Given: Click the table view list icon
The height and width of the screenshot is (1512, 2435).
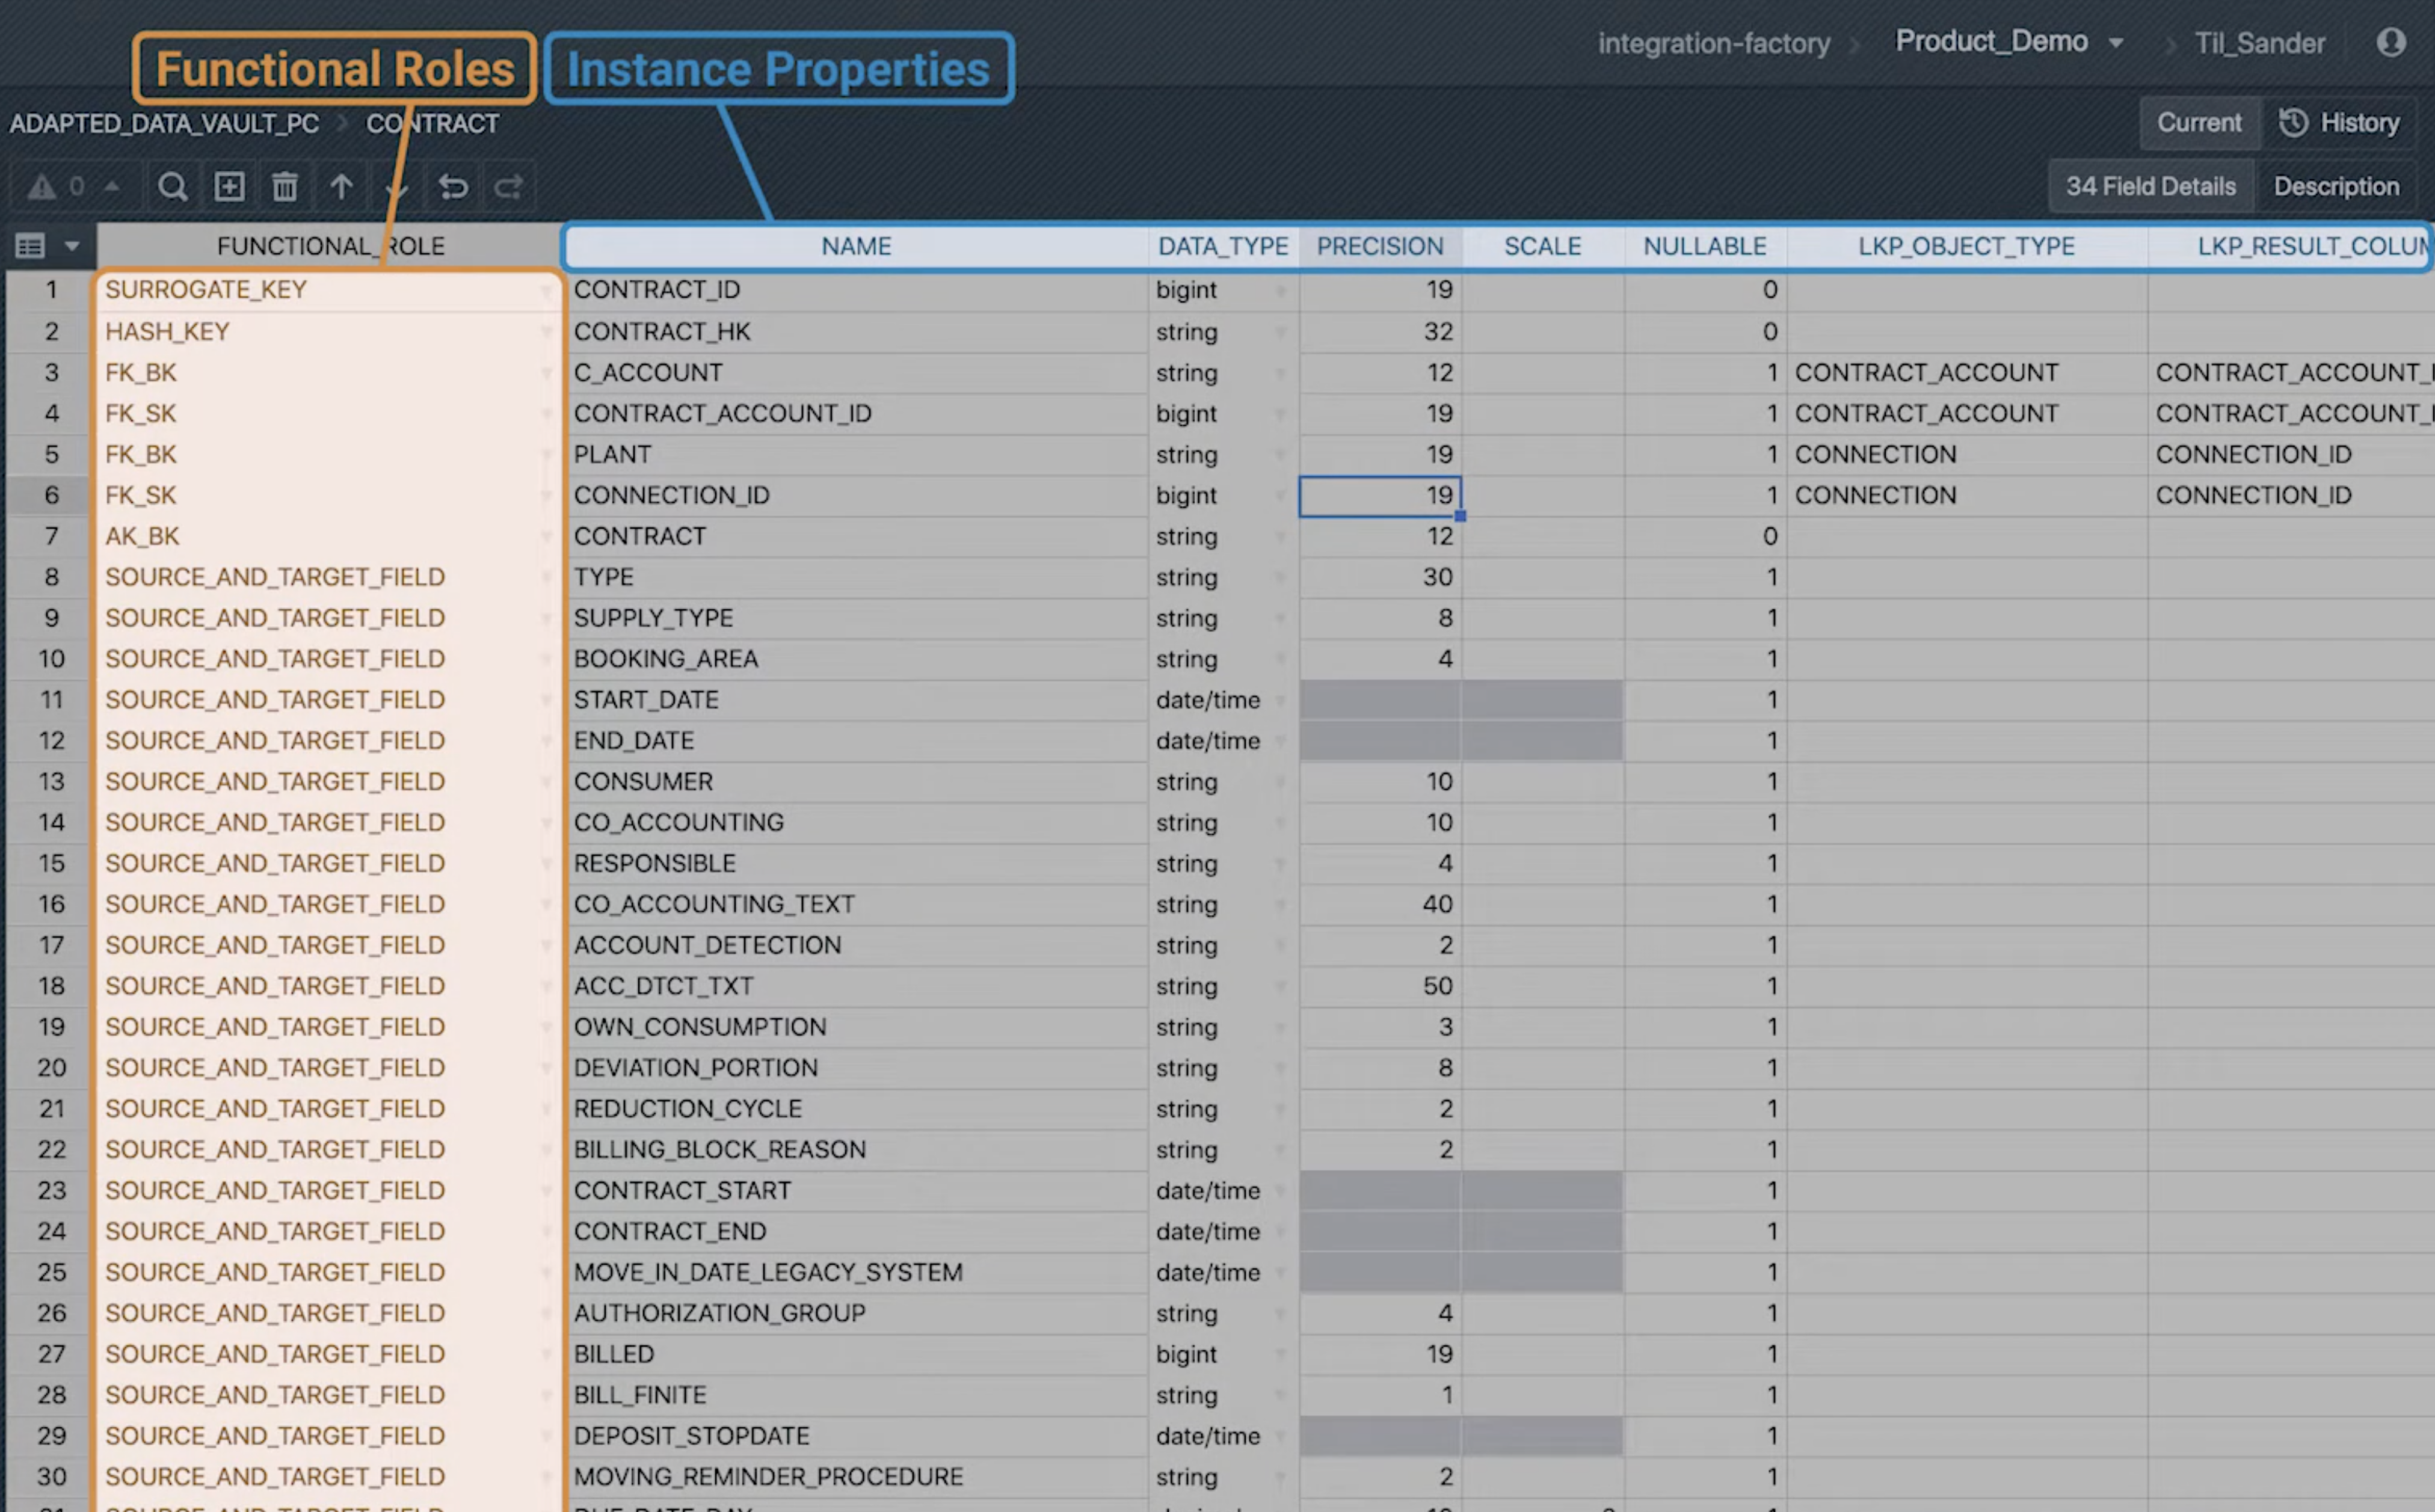Looking at the screenshot, I should 31,246.
